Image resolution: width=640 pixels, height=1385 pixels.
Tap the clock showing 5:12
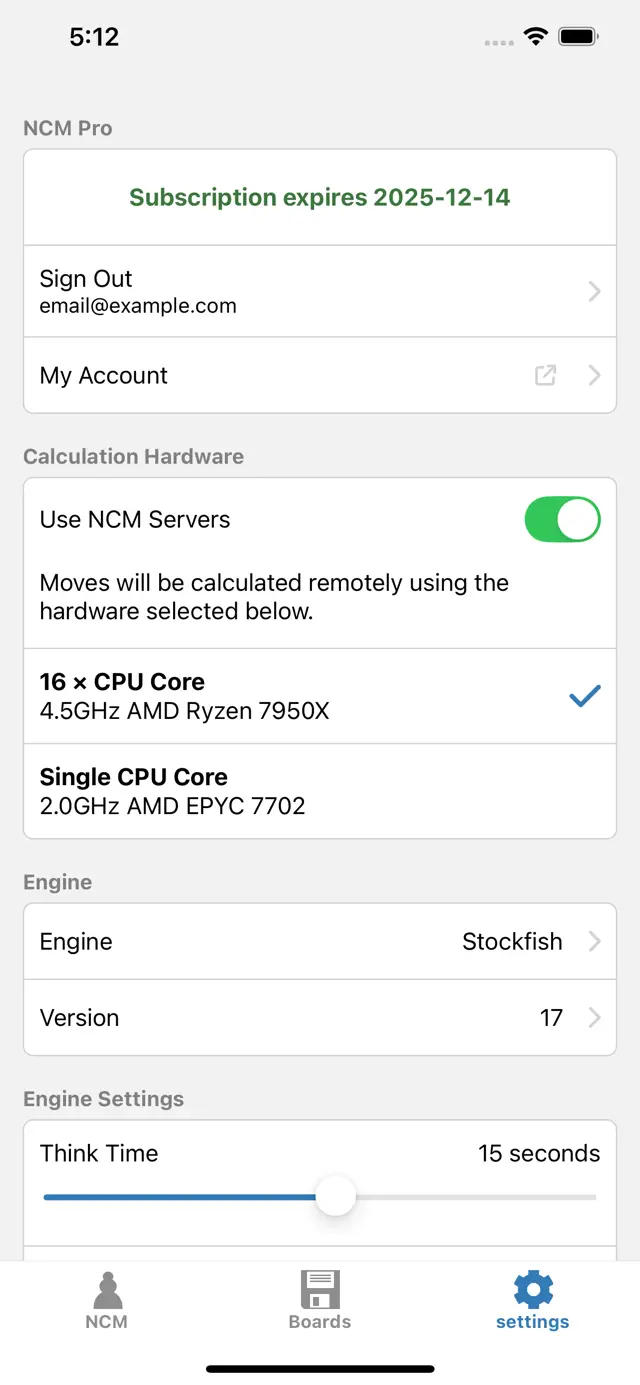(96, 36)
